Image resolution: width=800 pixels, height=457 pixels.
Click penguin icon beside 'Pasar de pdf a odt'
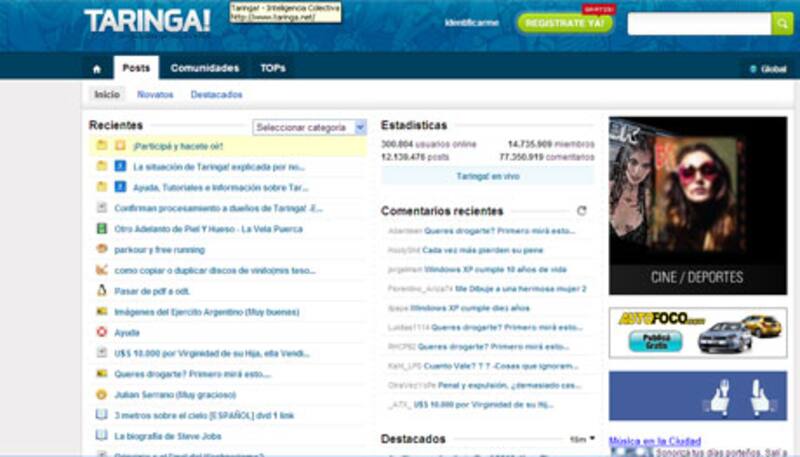pyautogui.click(x=102, y=291)
